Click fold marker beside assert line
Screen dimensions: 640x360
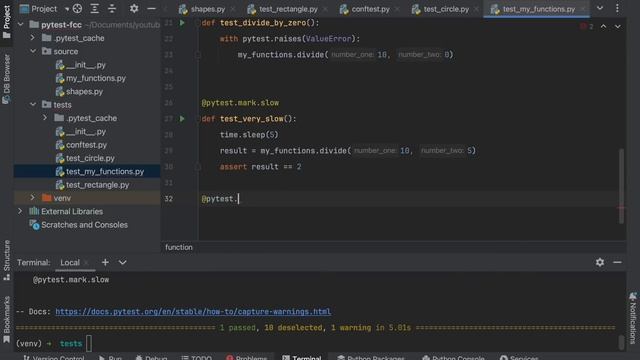click(198, 167)
